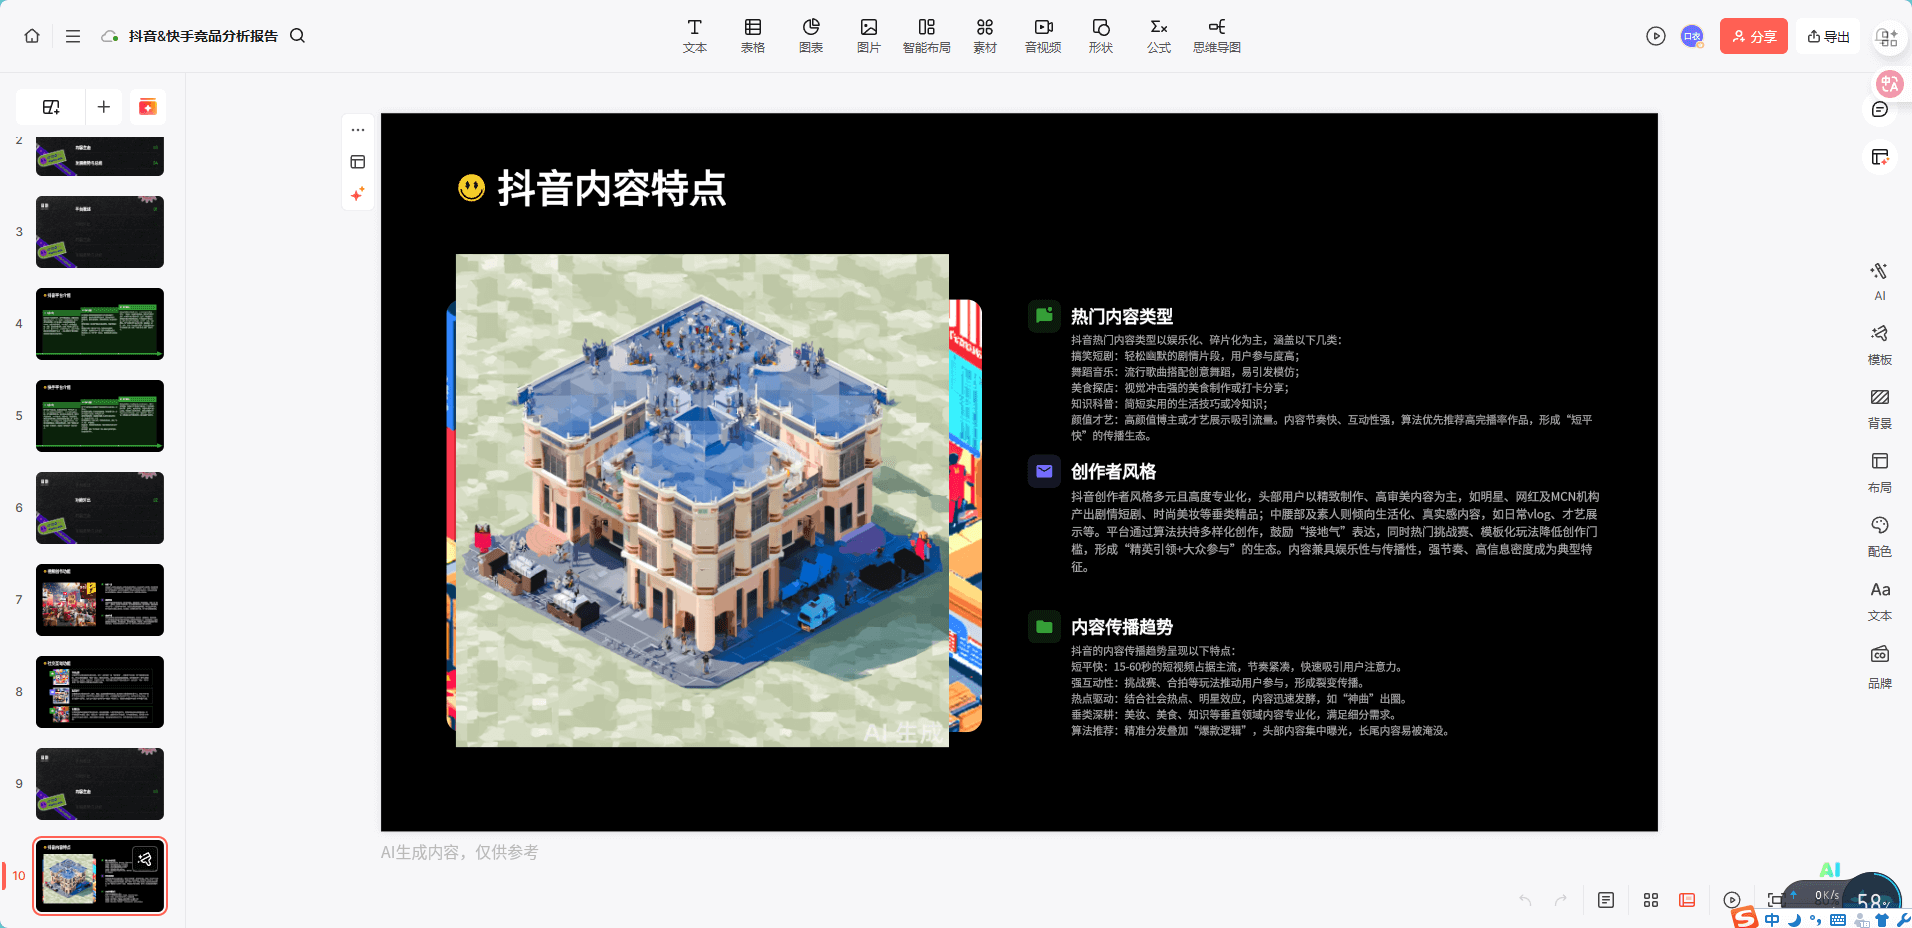
Task: Open the hamburger menu
Action: [x=73, y=36]
